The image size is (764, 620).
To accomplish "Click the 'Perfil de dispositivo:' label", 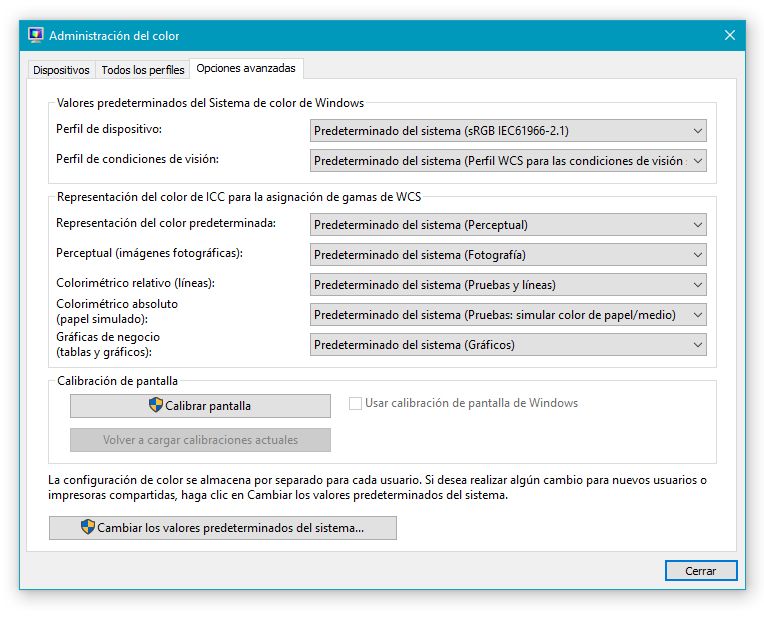I will 109,129.
